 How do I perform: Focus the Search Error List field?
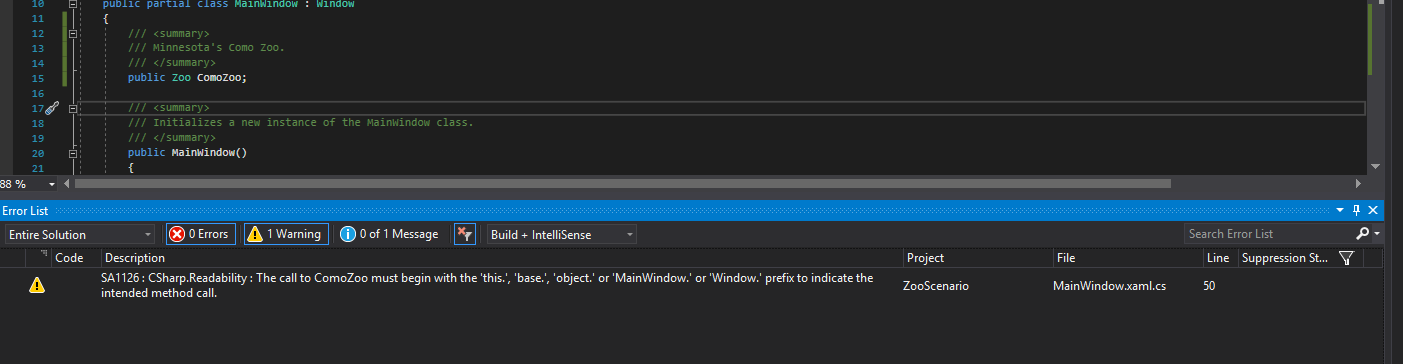coord(1268,234)
